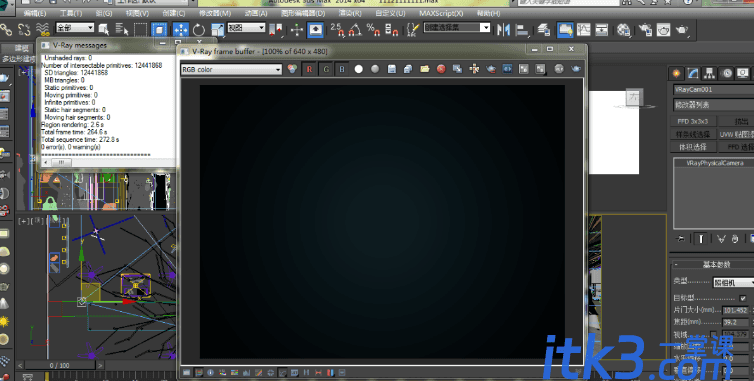Open the 修改器(M) menu
The image size is (754, 381).
[x=215, y=13]
